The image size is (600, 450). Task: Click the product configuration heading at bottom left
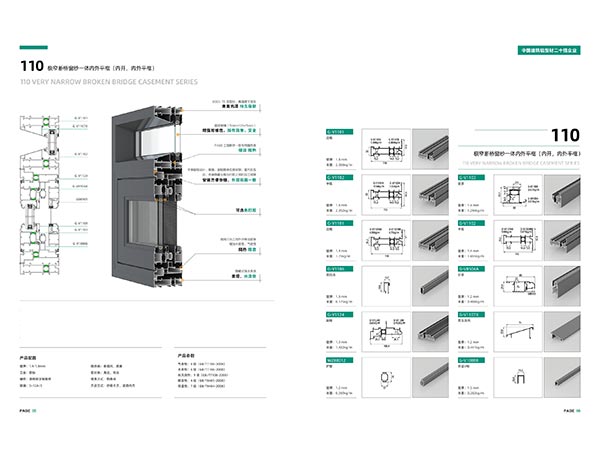click(28, 358)
